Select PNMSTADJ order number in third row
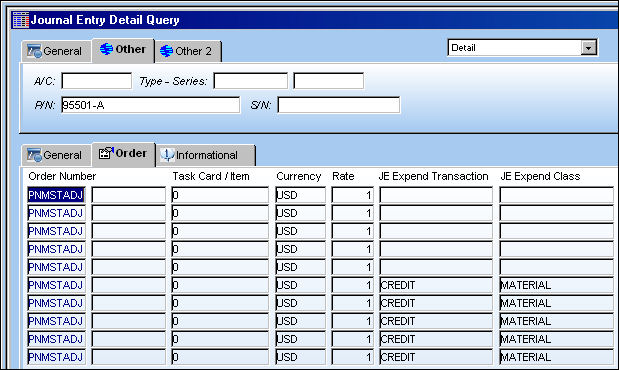The width and height of the screenshot is (619, 370). coord(56,231)
